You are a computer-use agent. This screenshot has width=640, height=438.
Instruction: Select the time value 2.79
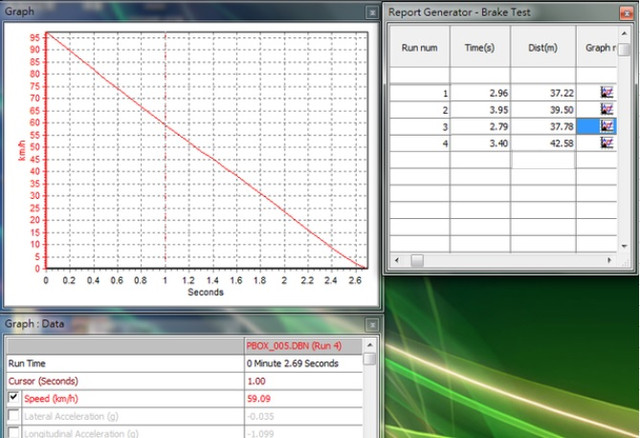[x=480, y=127]
